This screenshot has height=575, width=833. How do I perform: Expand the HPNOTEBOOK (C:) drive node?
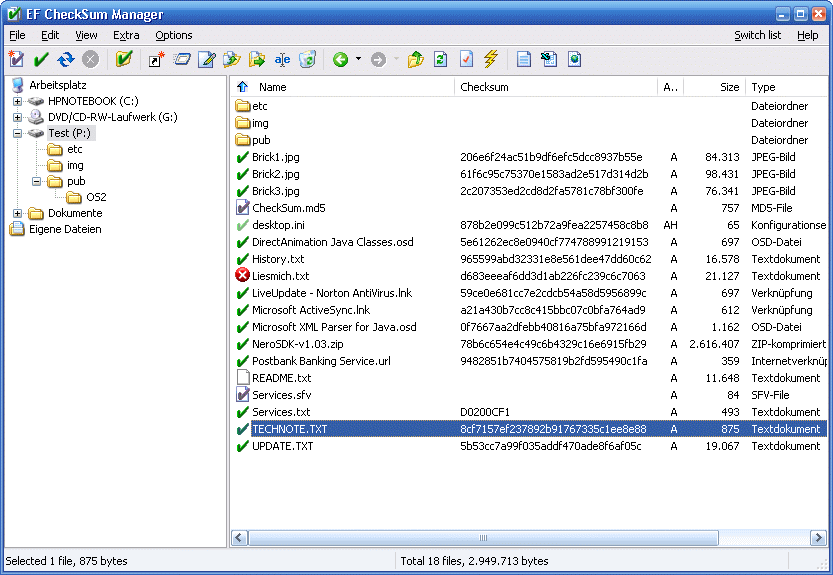18,101
